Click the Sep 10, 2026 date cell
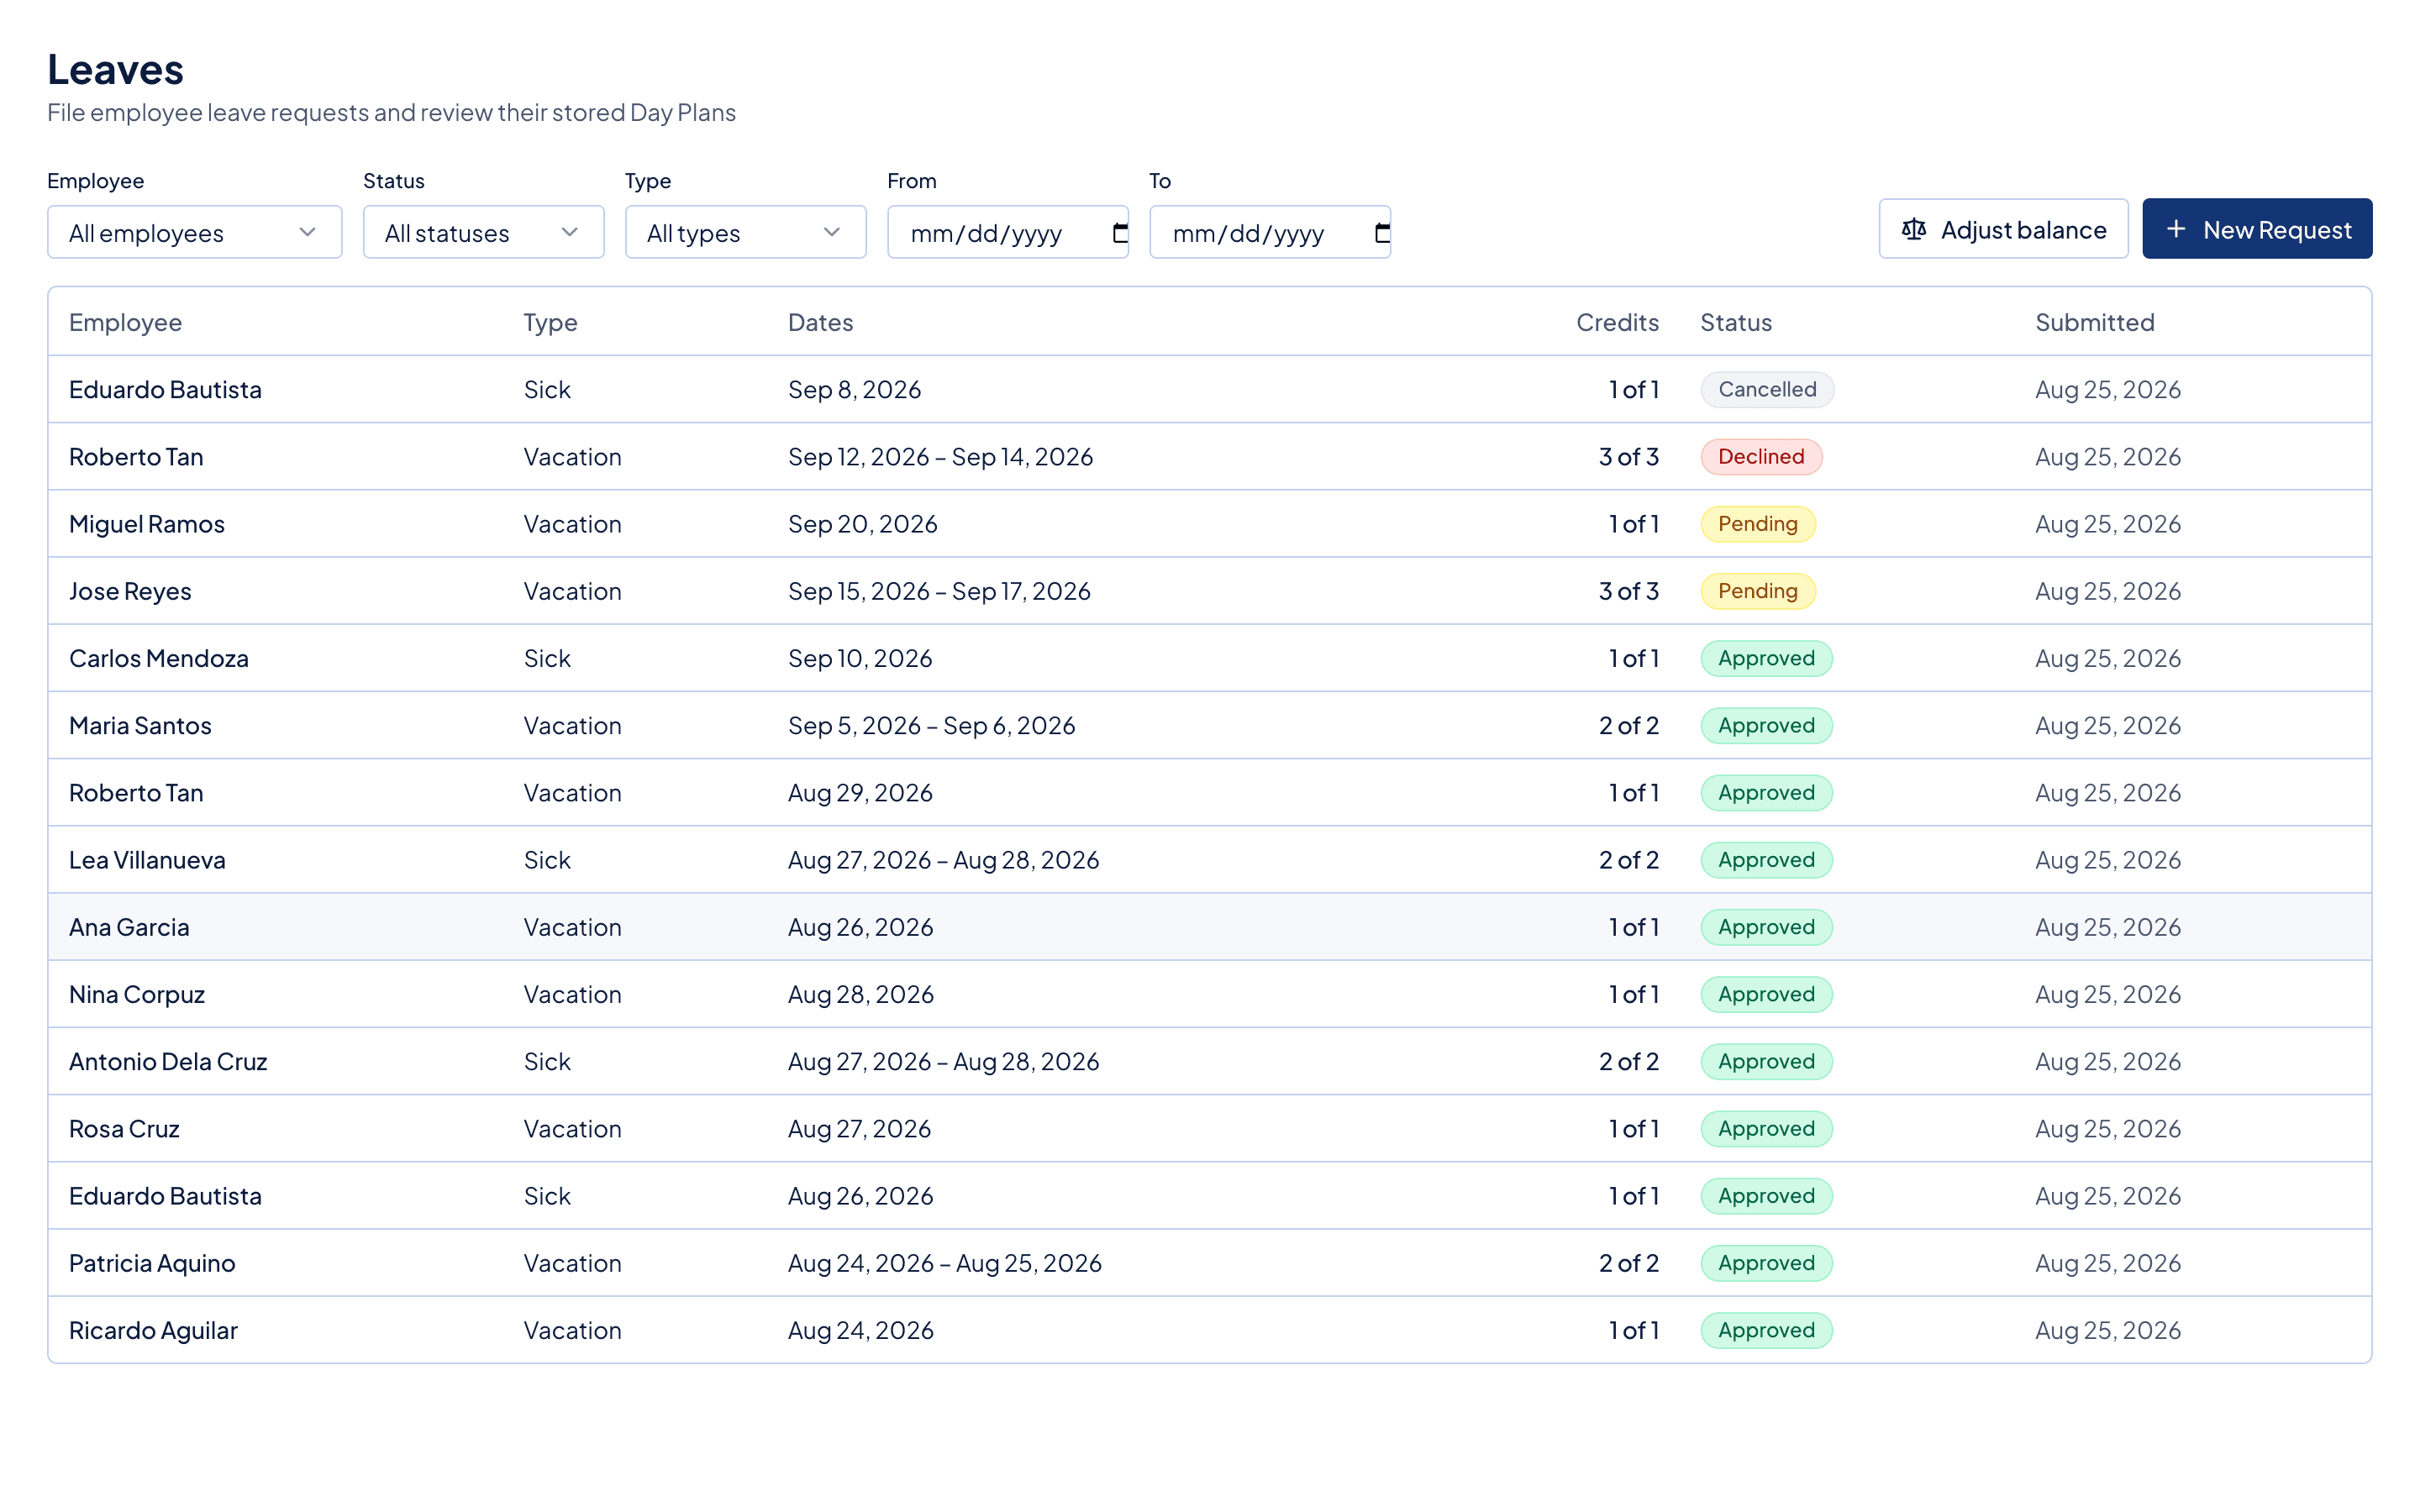Viewport: 2420px width, 1512px height. (860, 658)
